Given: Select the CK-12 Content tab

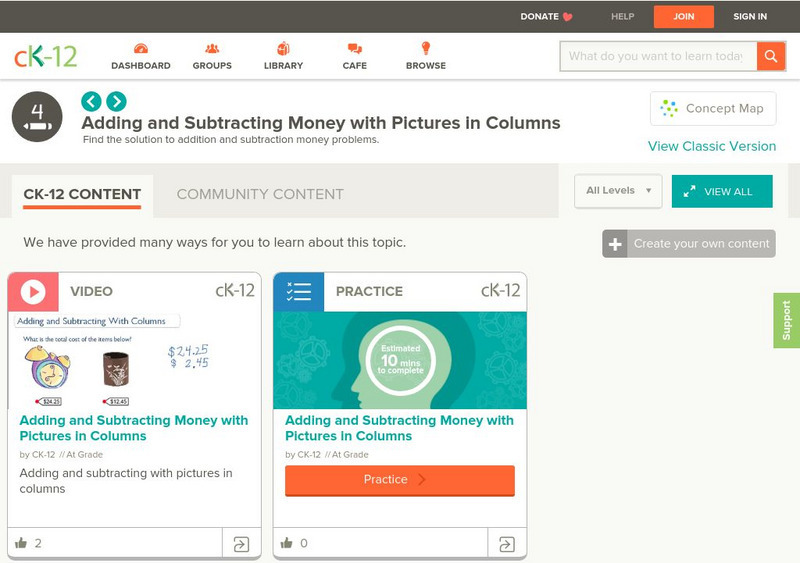Looking at the screenshot, I should [x=82, y=194].
